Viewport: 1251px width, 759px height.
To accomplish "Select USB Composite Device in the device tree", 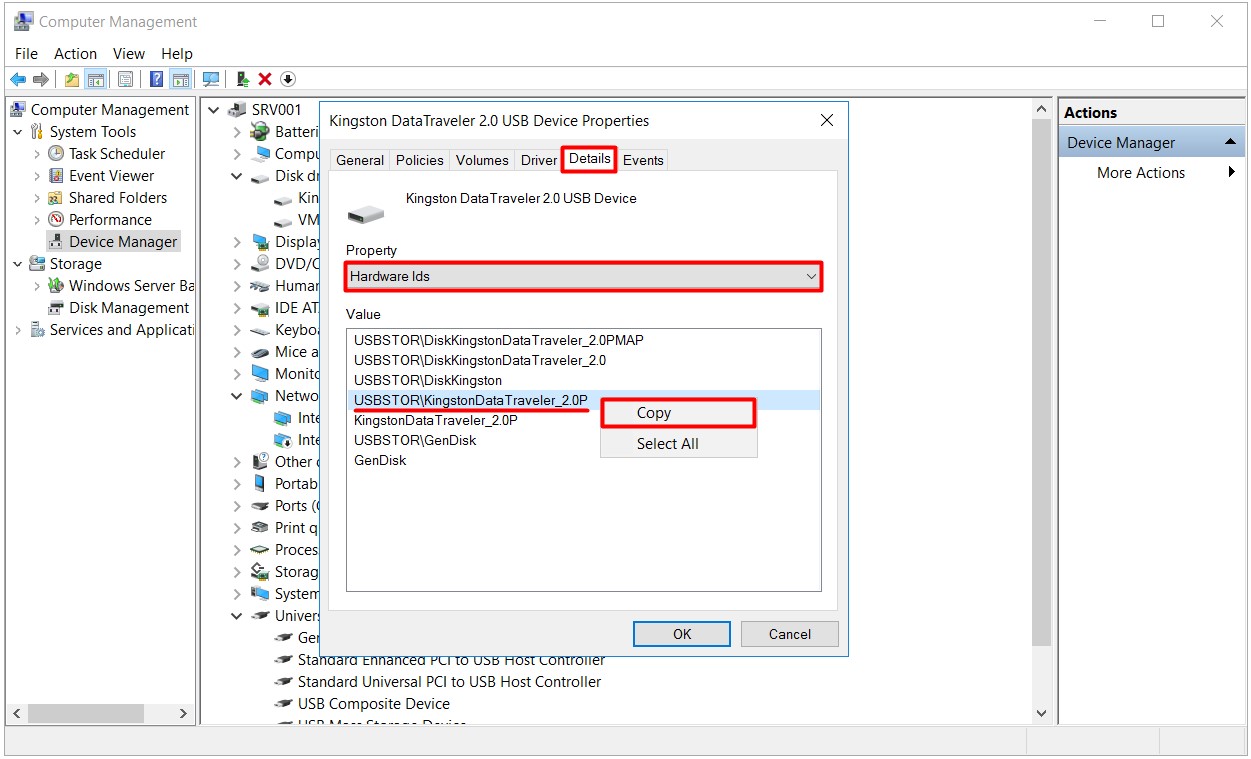I will click(374, 704).
